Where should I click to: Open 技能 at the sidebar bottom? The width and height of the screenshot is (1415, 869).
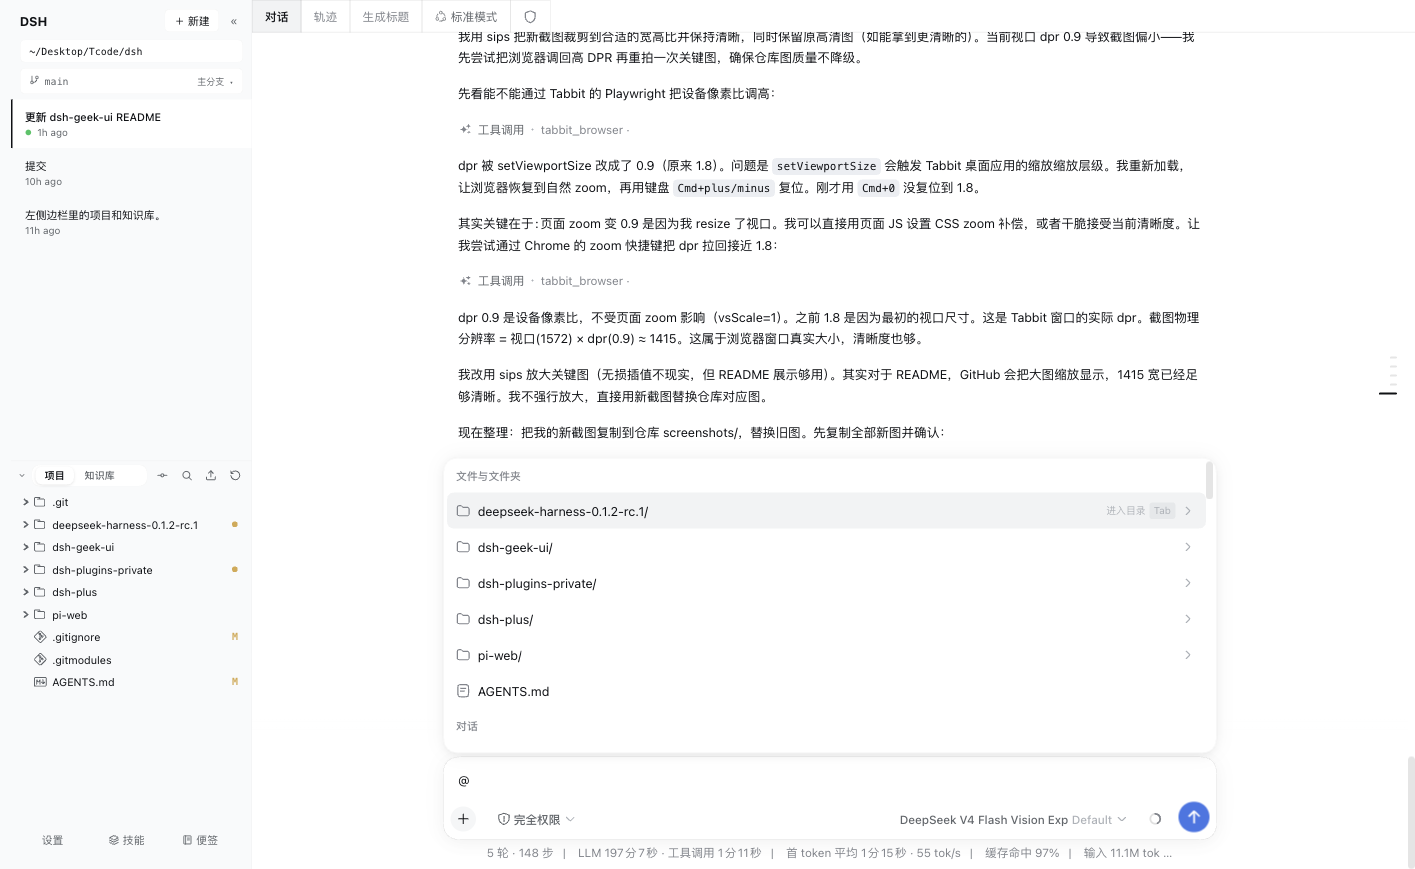(x=127, y=841)
